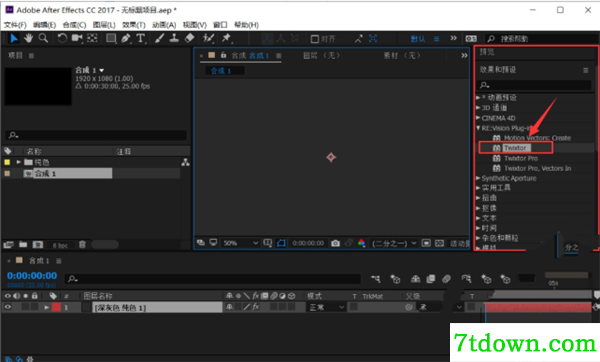Viewport: 600px width, 362px height.
Task: Click the Motion Blur enable icon in timeline
Action: click(x=446, y=279)
